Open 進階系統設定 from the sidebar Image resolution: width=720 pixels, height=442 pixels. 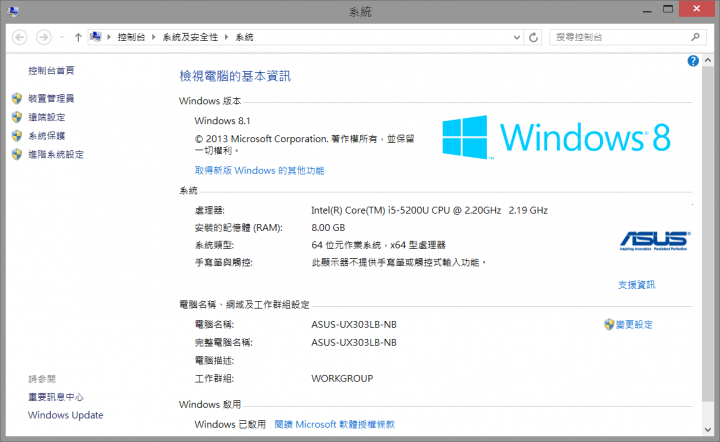tap(56, 154)
